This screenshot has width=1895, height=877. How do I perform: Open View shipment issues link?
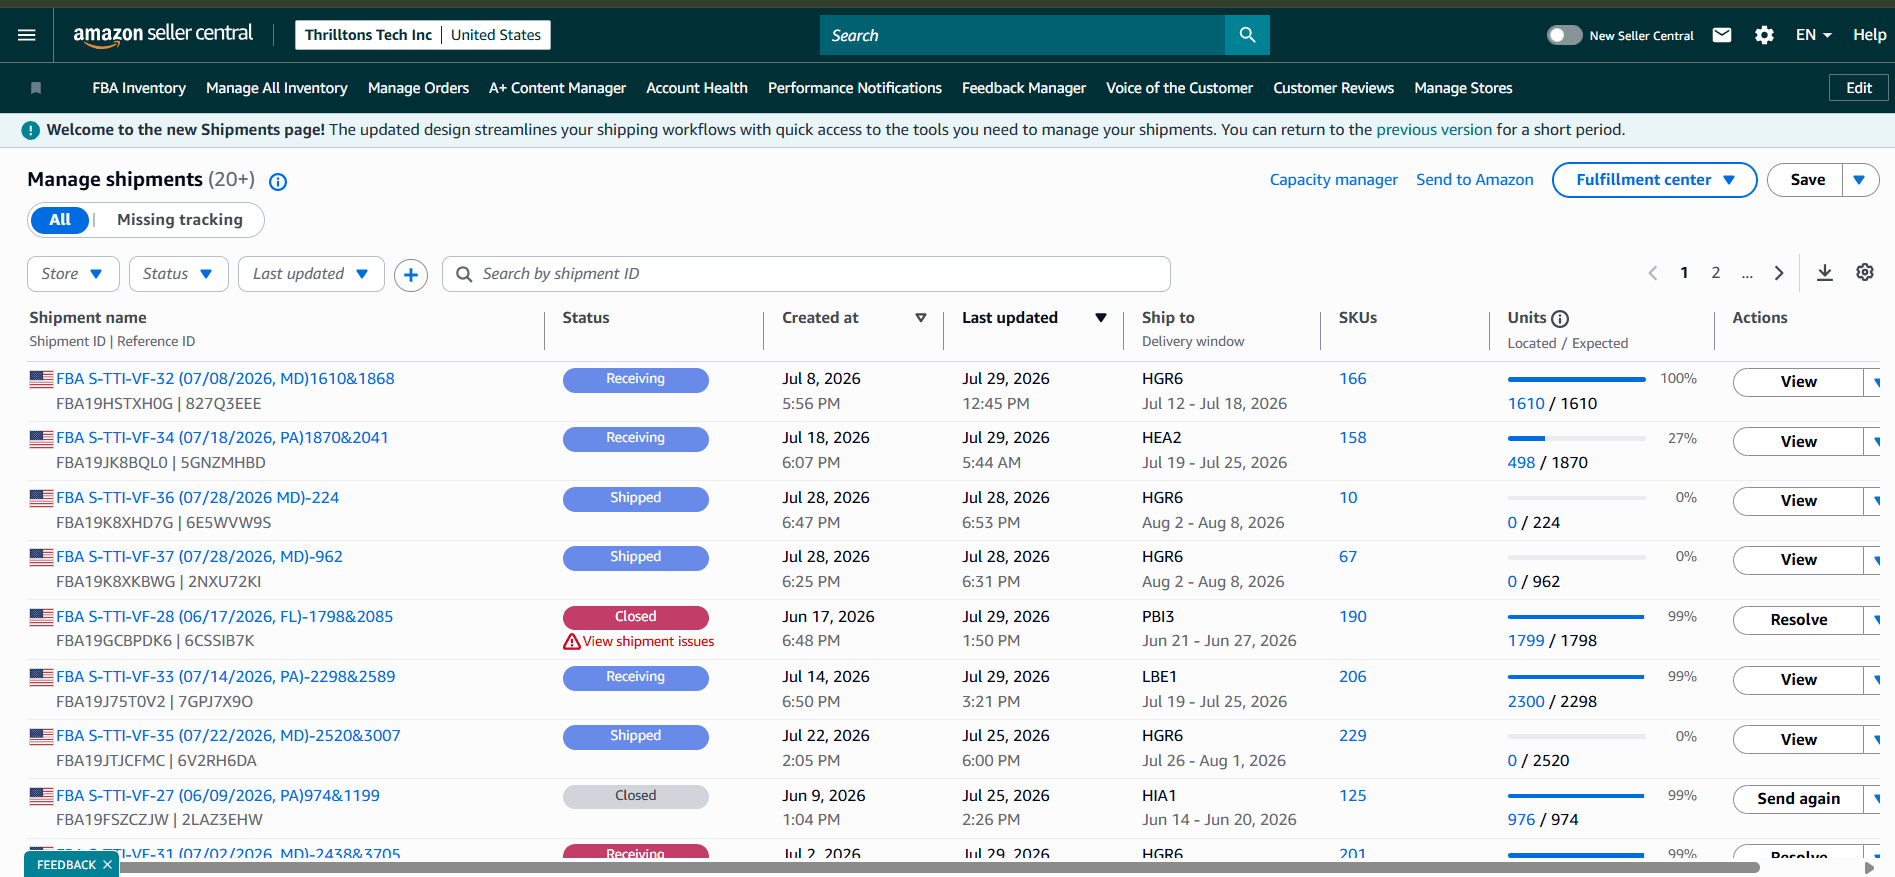[648, 642]
